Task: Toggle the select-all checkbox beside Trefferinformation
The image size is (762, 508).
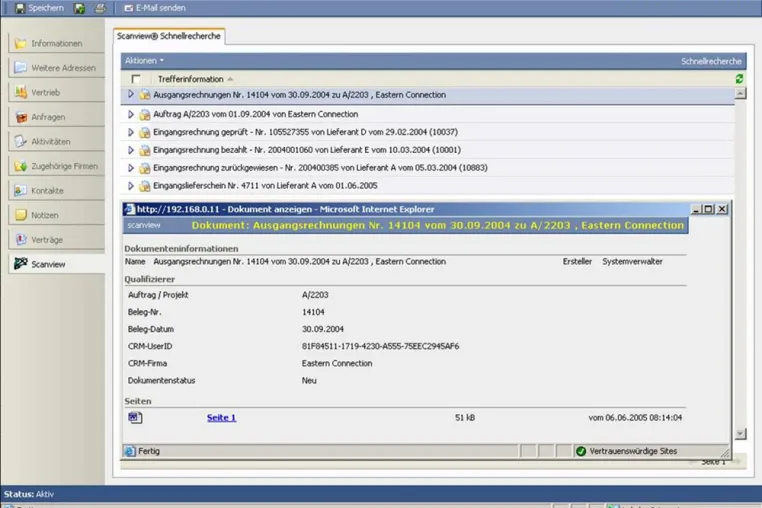Action: (136, 79)
